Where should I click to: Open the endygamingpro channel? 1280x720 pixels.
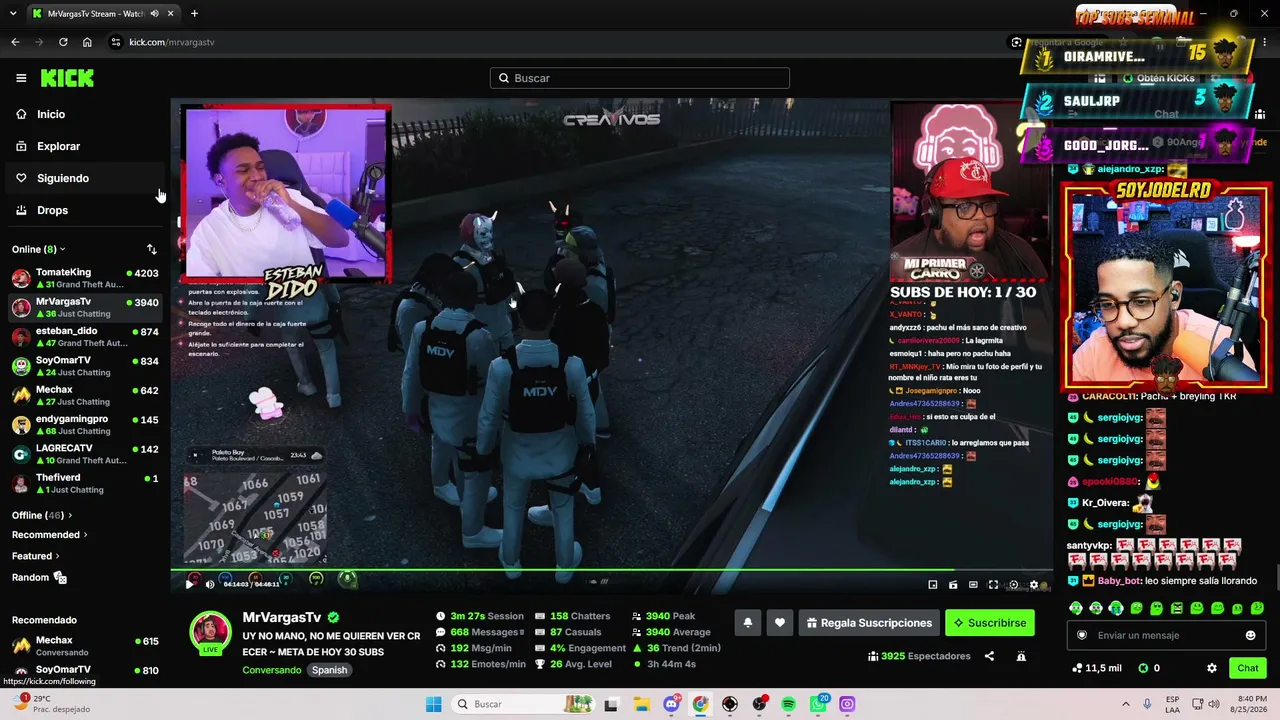coord(85,425)
